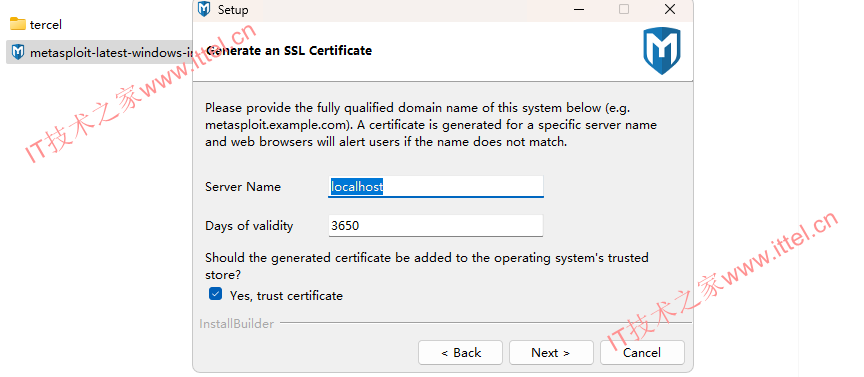Select the metasploit-latest-windows installer file icon
The height and width of the screenshot is (377, 864).
18,52
